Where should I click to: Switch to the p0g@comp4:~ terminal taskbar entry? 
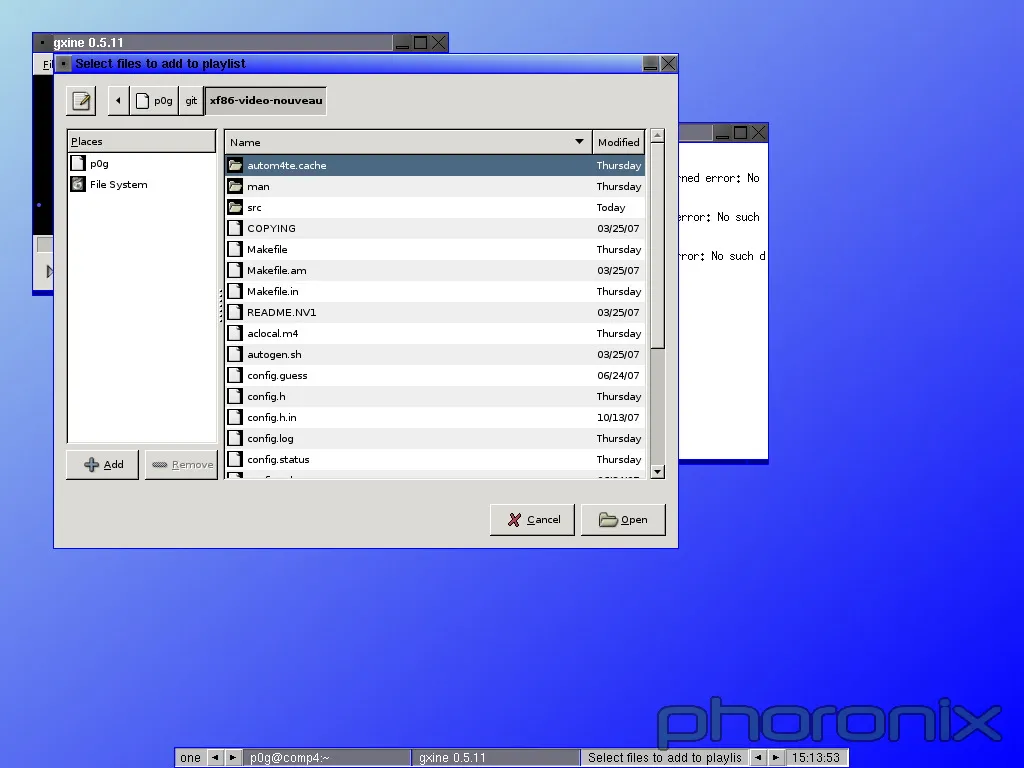tap(327, 758)
